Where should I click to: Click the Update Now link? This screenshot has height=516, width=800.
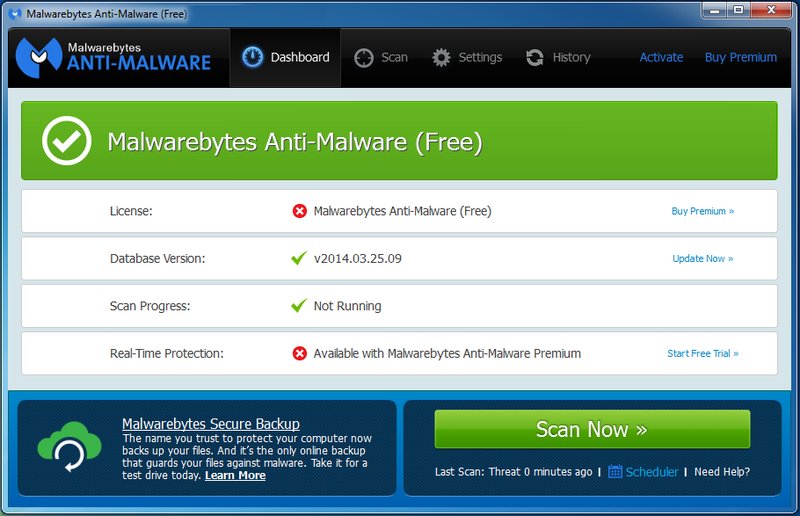pyautogui.click(x=702, y=259)
